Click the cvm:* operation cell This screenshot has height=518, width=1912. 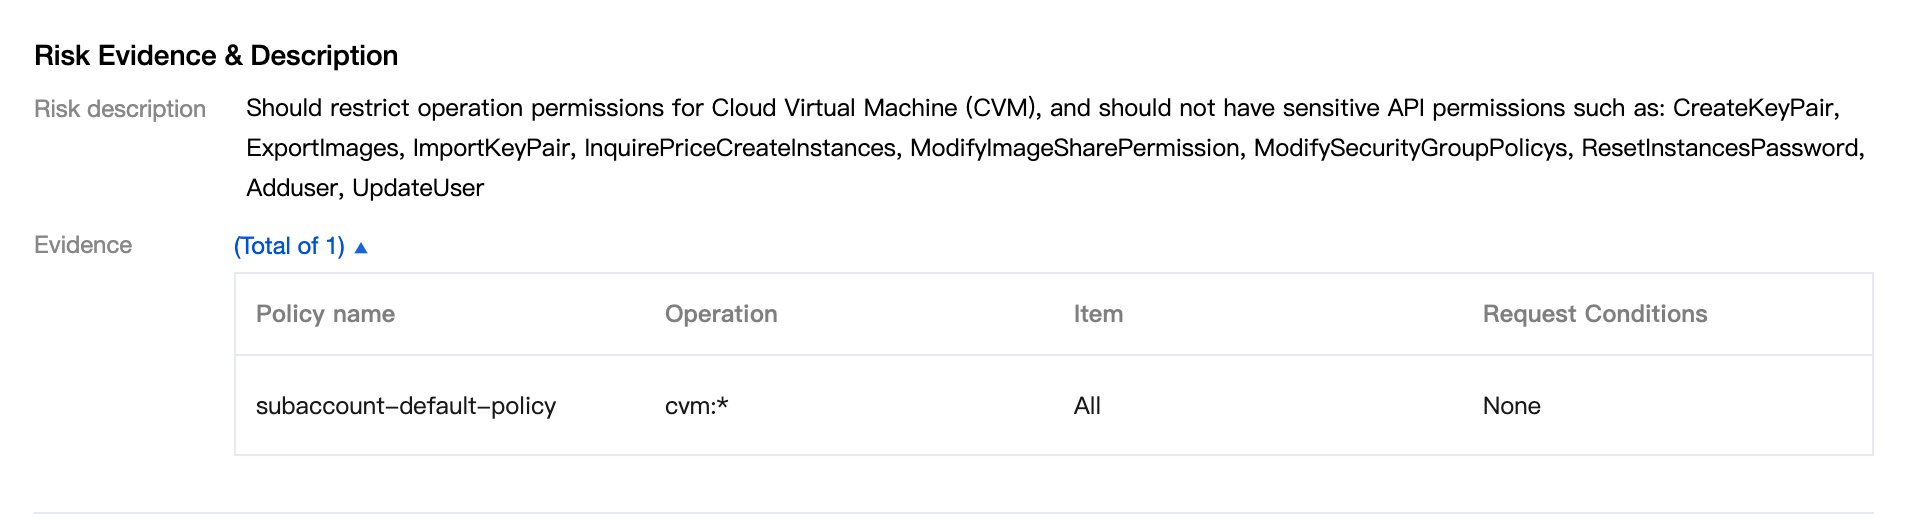[696, 406]
